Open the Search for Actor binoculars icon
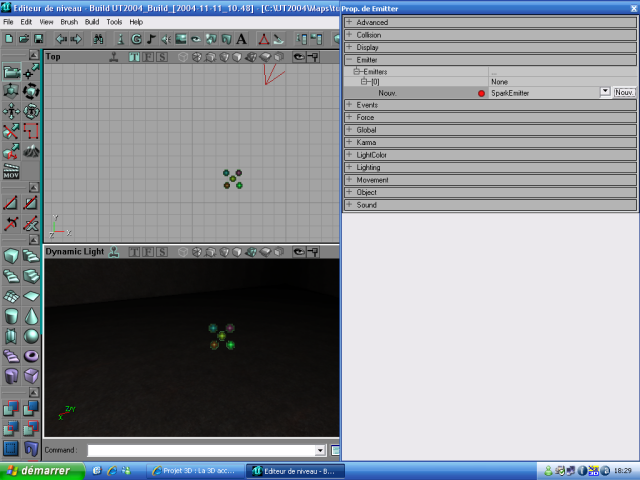 (98, 39)
